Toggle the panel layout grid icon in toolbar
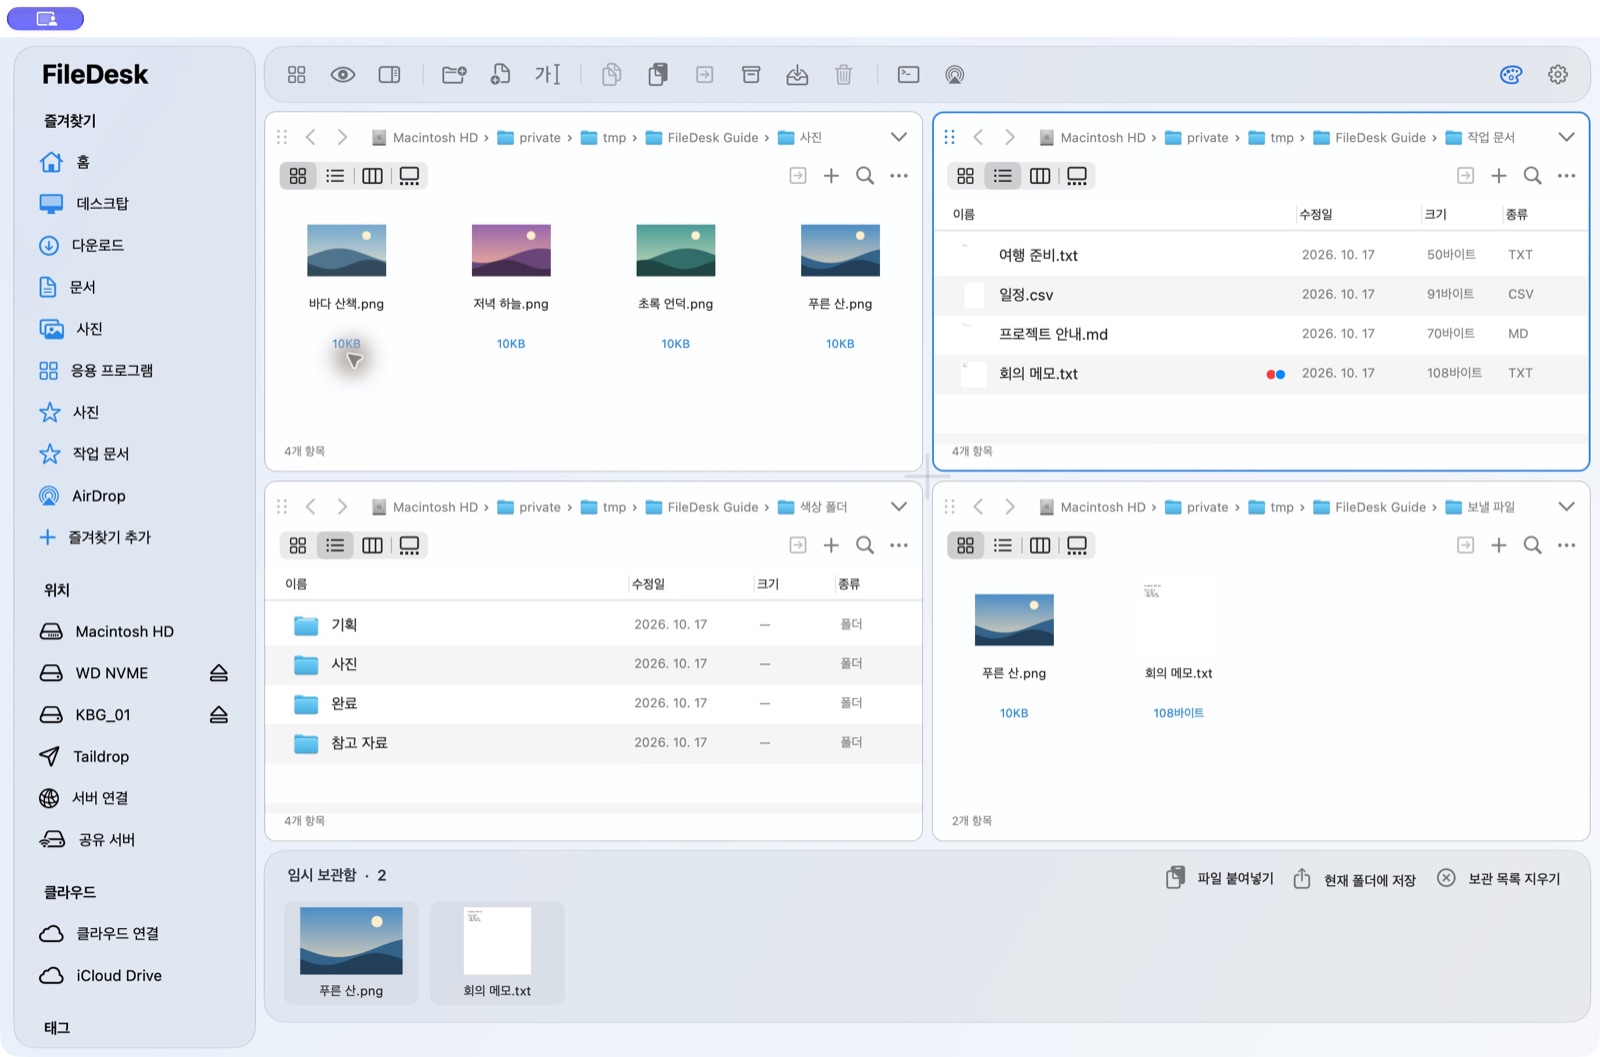Screen dimensions: 1600x1057 point(296,75)
